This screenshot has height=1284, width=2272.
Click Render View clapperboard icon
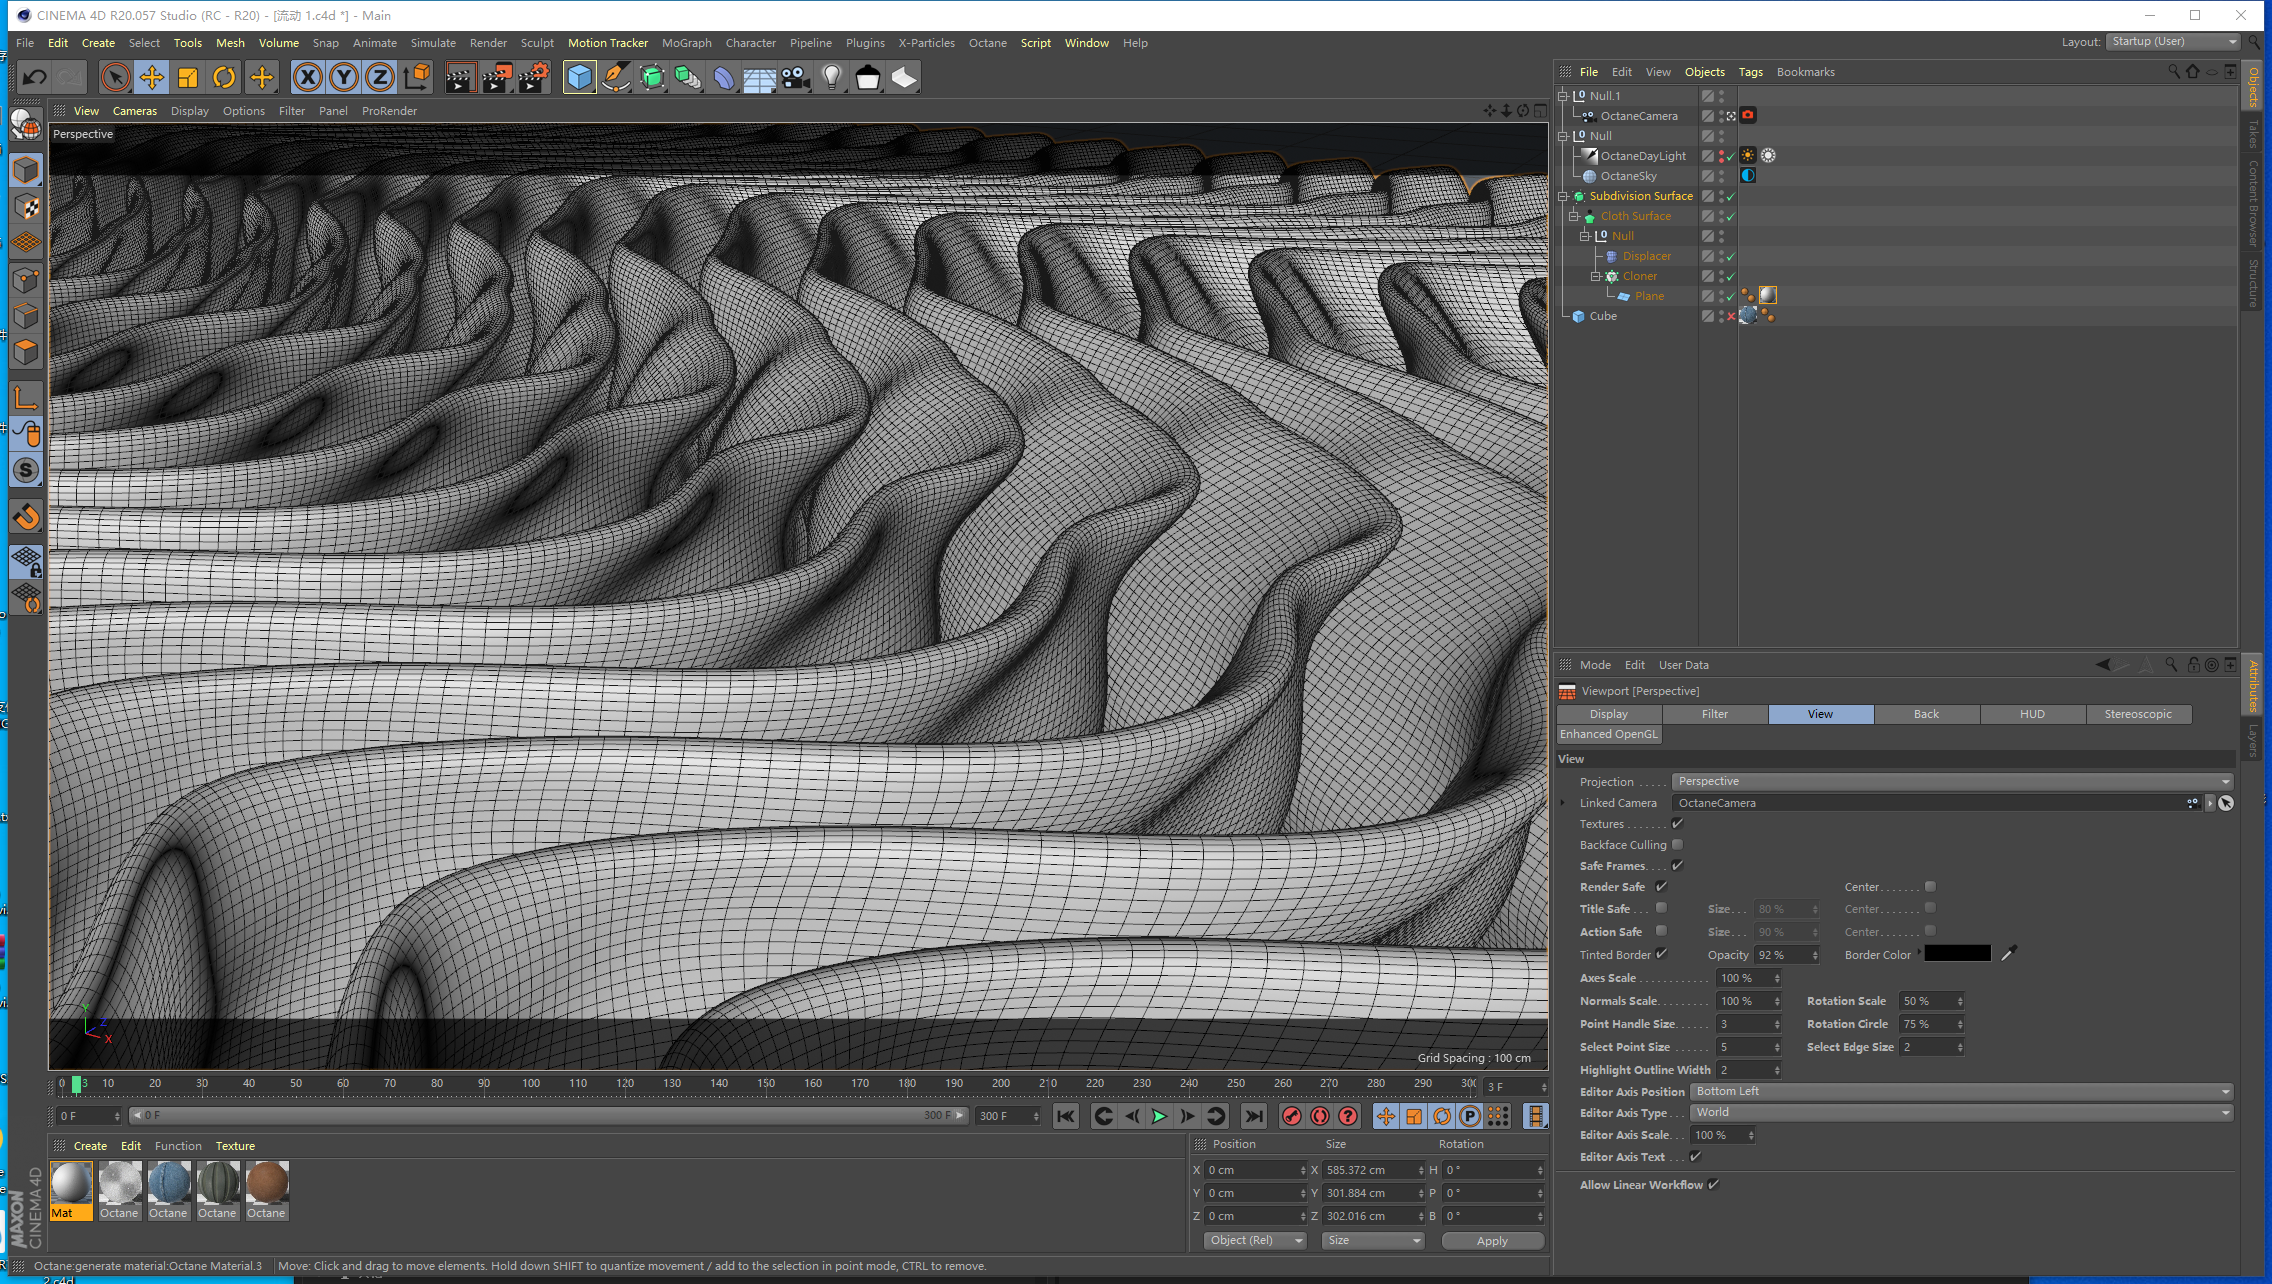[460, 77]
